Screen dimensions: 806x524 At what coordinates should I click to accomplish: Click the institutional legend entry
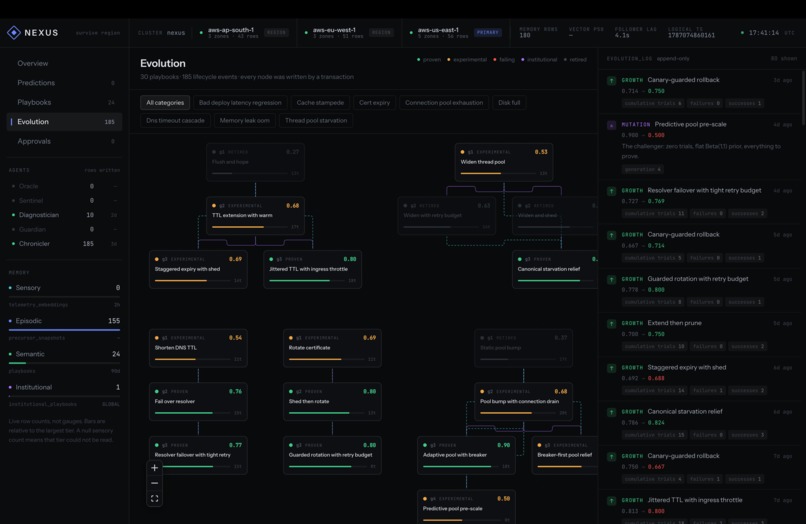[x=539, y=60]
